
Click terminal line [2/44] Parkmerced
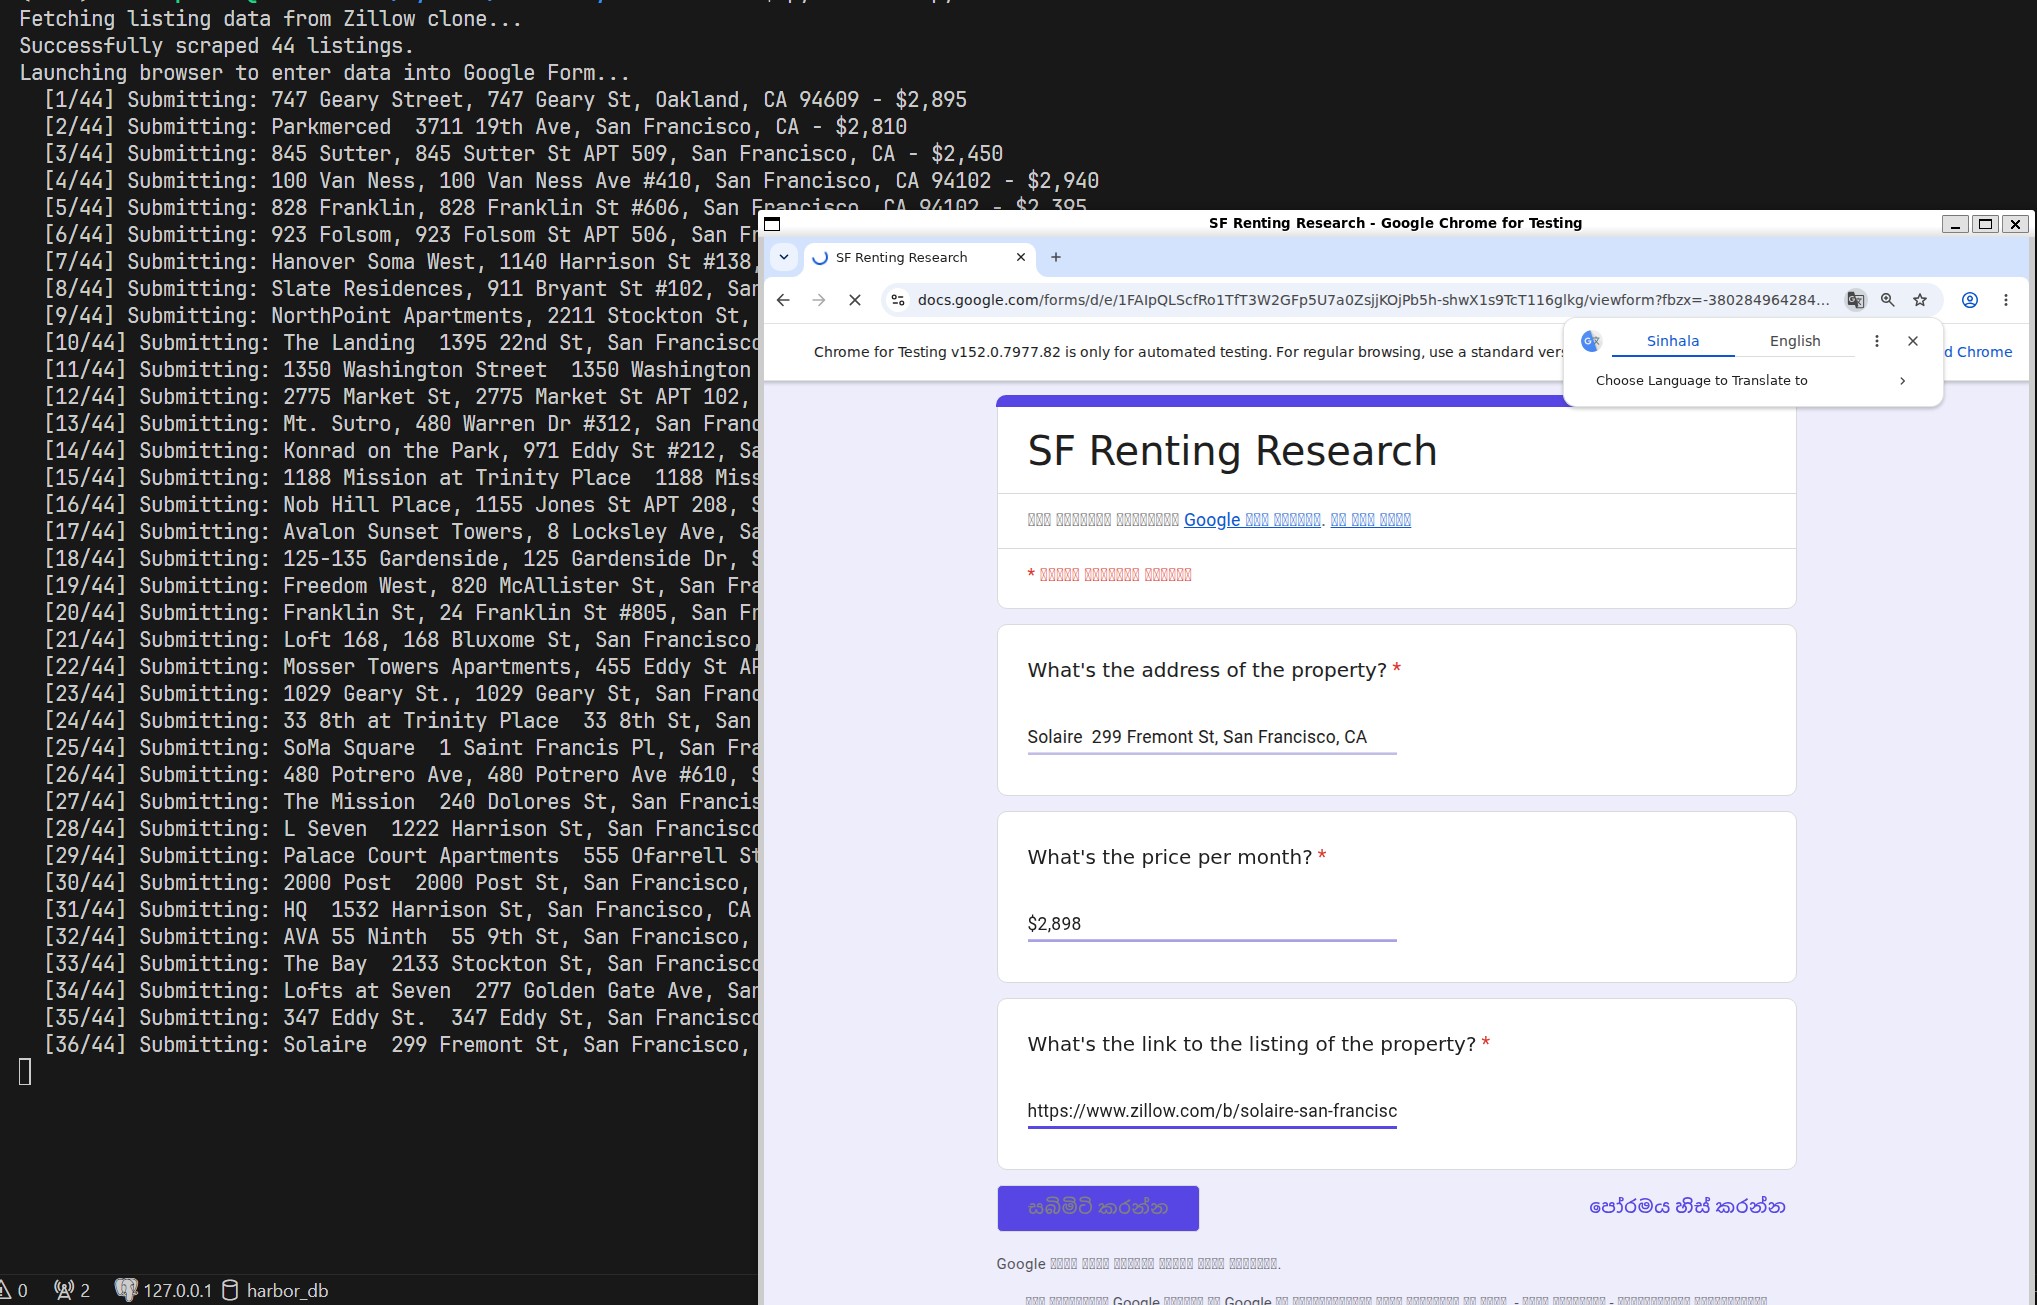pos(475,127)
